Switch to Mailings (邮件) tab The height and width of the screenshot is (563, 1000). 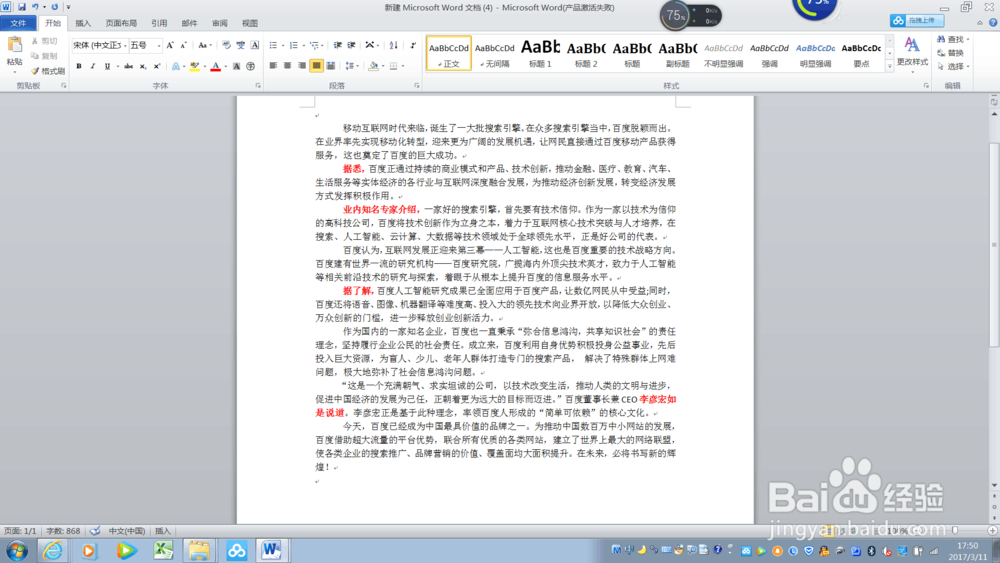pos(189,24)
